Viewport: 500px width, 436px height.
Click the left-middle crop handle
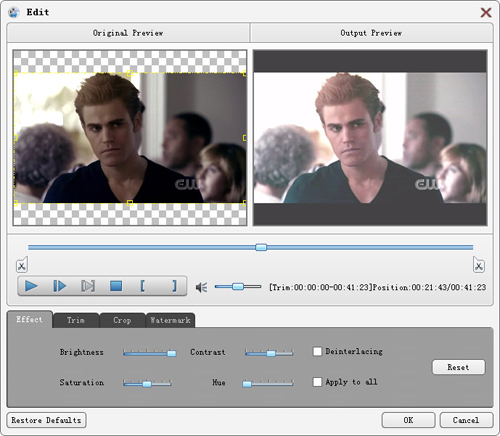[15, 138]
